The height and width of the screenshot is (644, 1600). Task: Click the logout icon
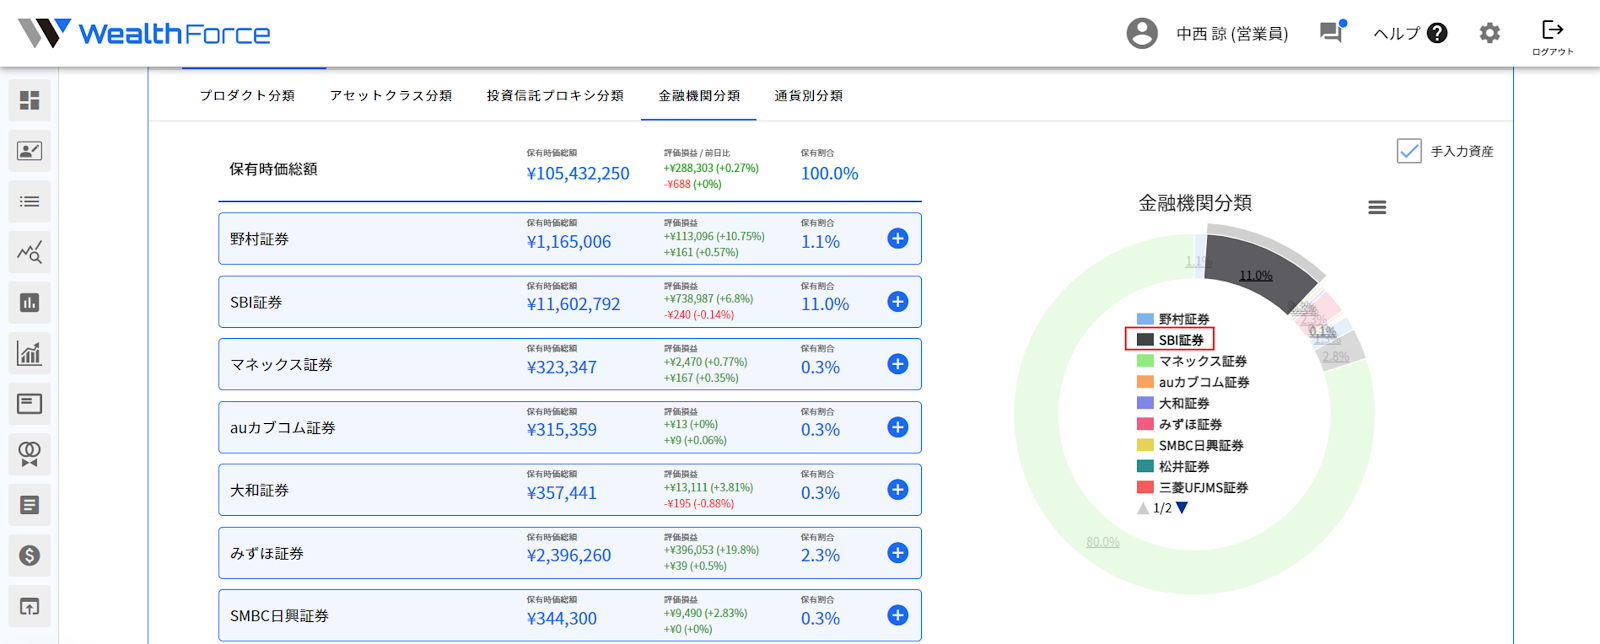pyautogui.click(x=1553, y=29)
